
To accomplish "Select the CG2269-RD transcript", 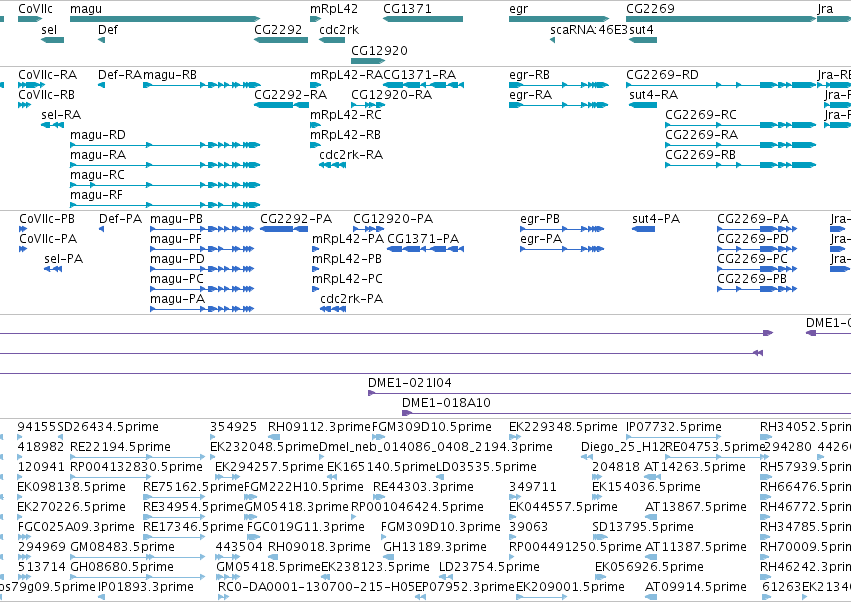I will (x=721, y=85).
